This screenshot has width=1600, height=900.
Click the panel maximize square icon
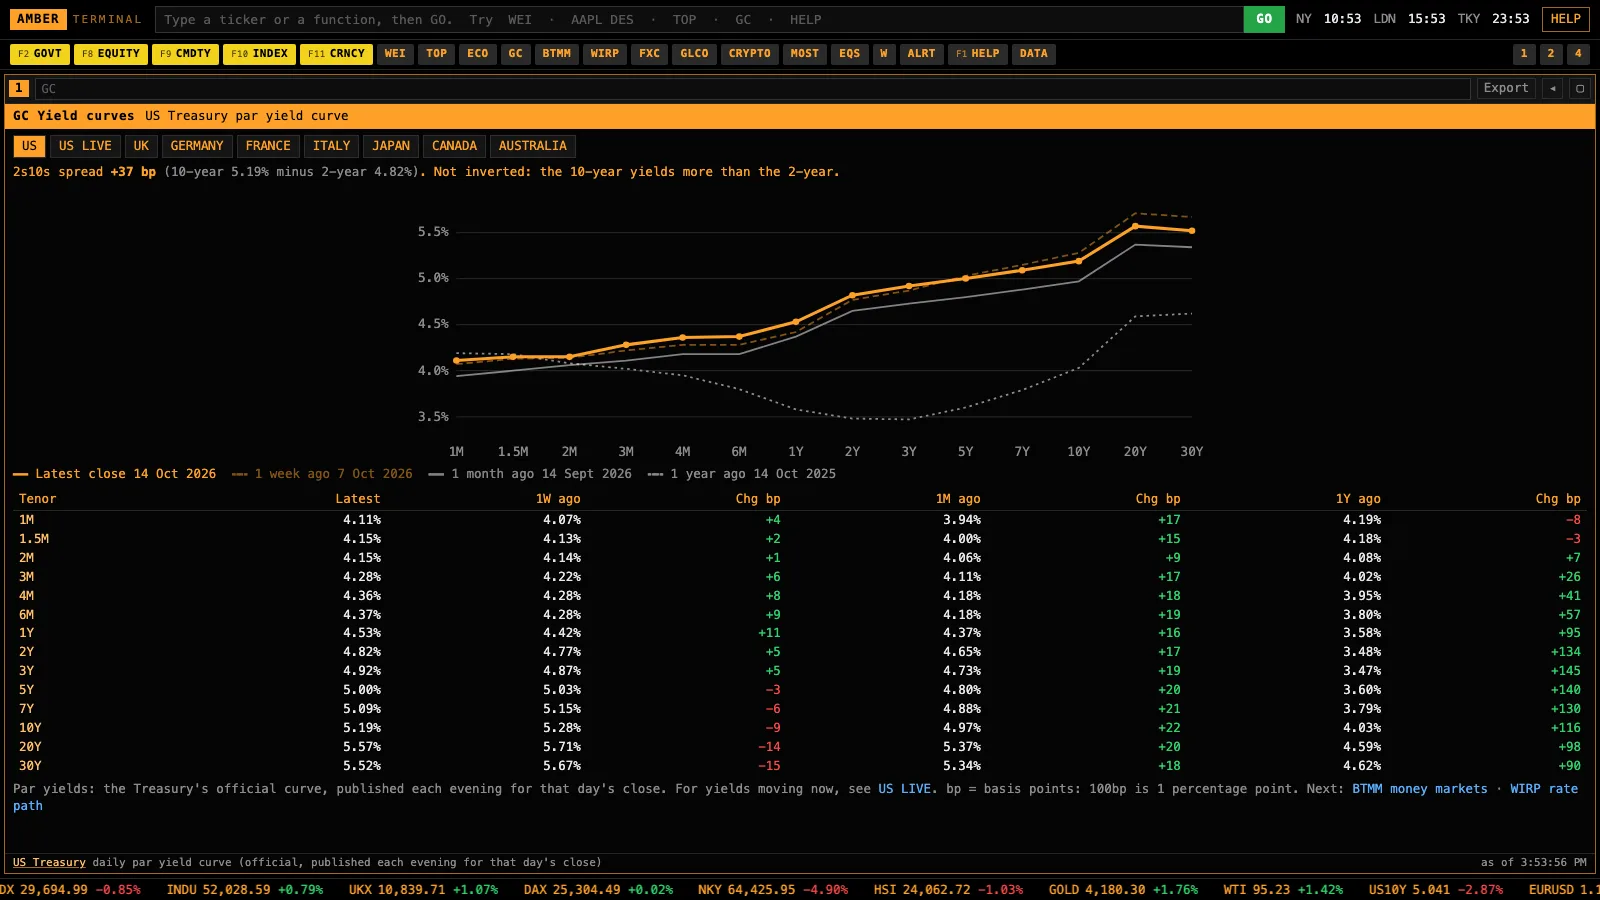[1580, 88]
